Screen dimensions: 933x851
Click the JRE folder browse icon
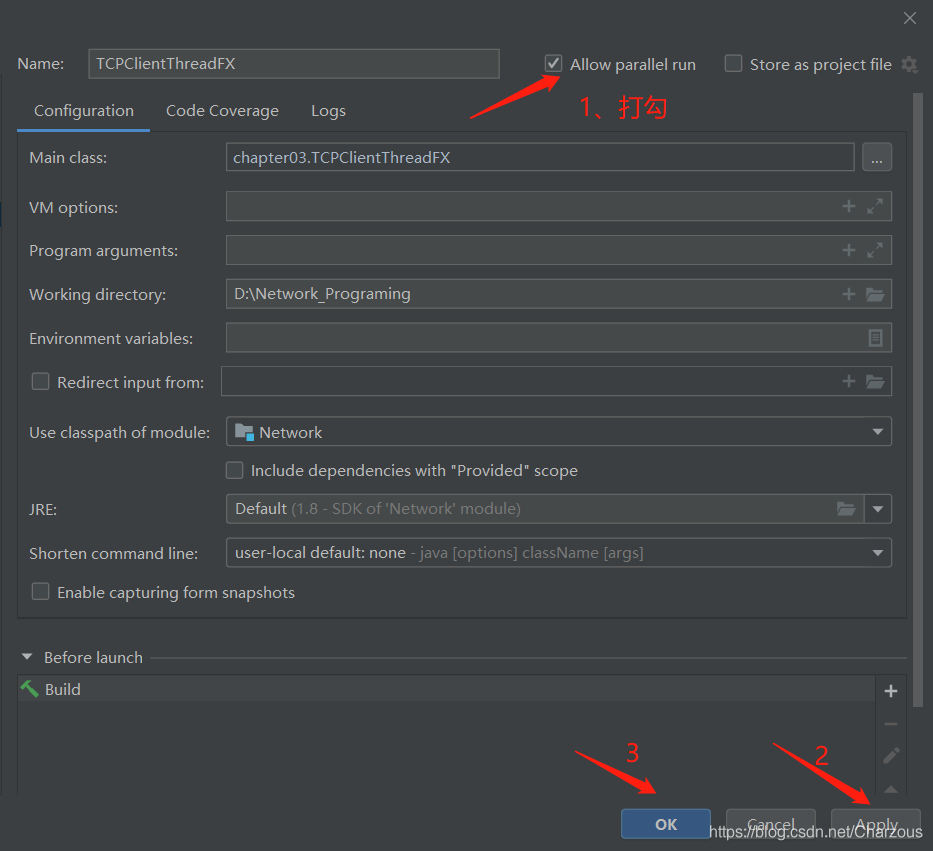click(x=846, y=509)
